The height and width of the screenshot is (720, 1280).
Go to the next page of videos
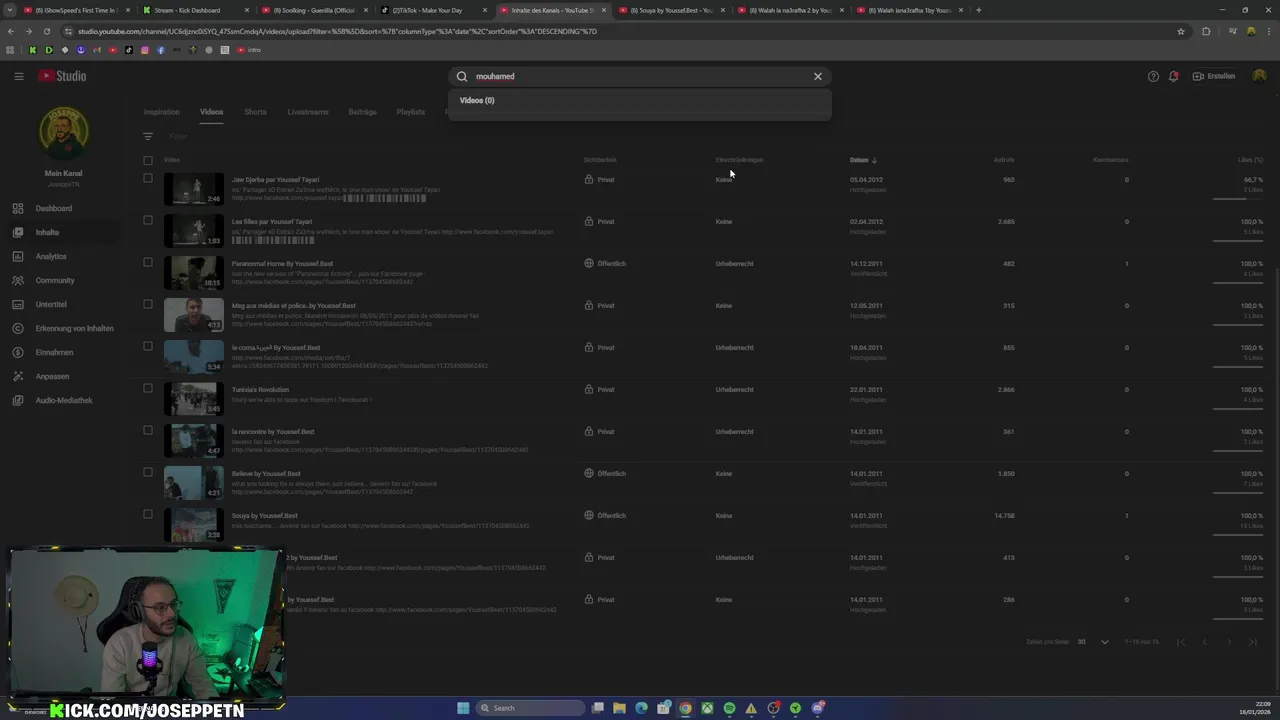(1229, 641)
